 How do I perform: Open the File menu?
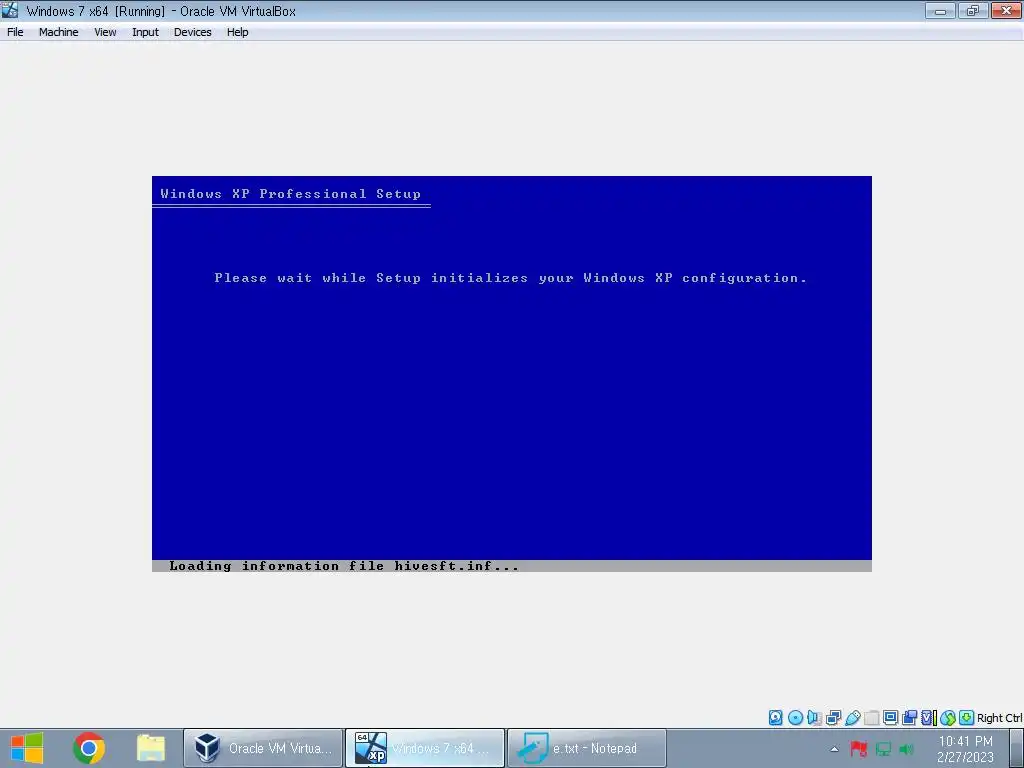click(15, 32)
